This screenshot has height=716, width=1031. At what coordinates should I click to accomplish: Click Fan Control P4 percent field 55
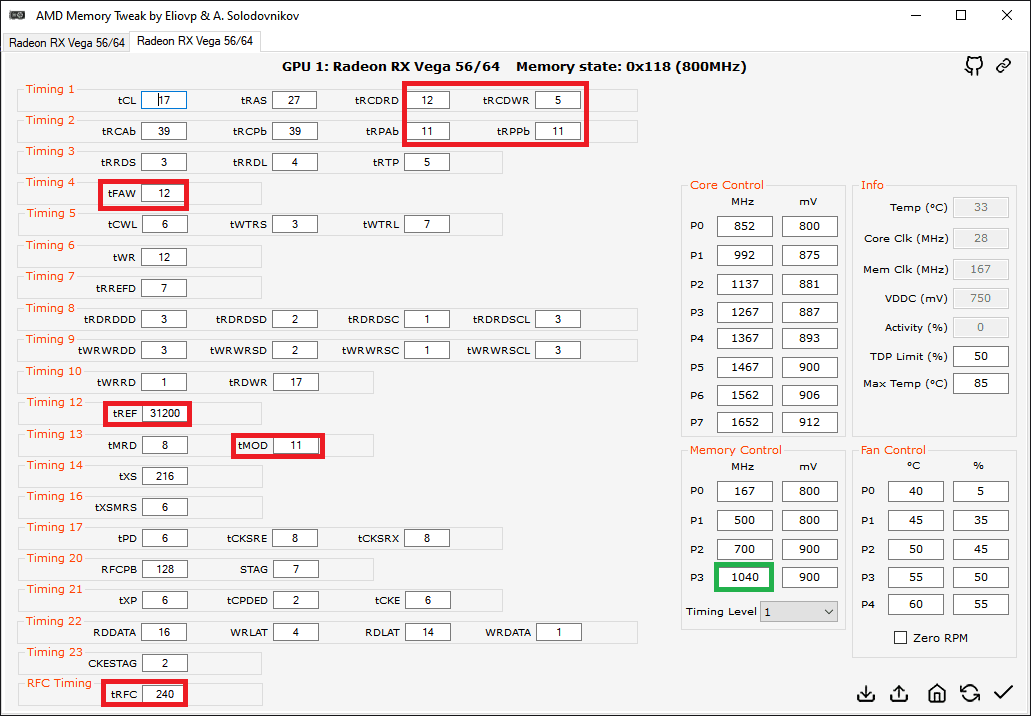(x=980, y=604)
